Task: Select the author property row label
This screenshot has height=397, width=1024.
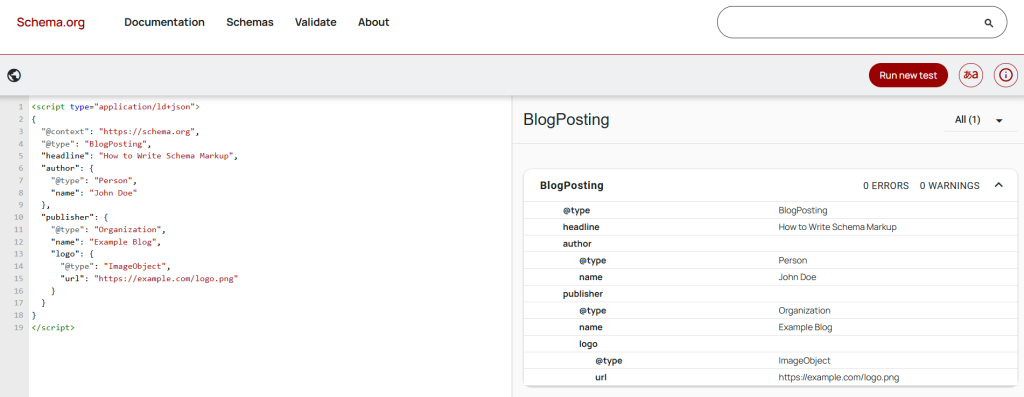Action: tap(577, 244)
